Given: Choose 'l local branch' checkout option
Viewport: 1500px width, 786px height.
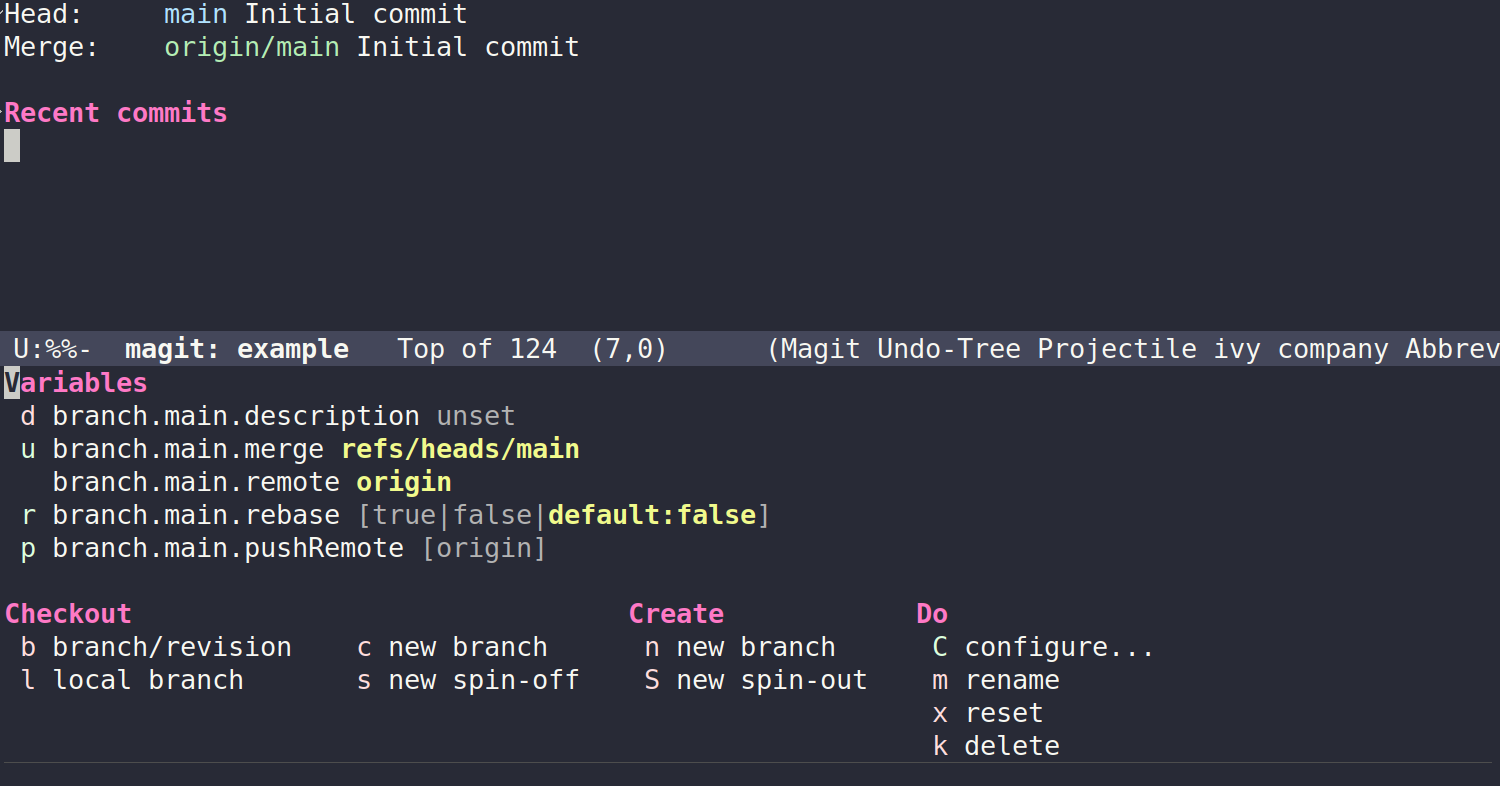Looking at the screenshot, I should [132, 680].
